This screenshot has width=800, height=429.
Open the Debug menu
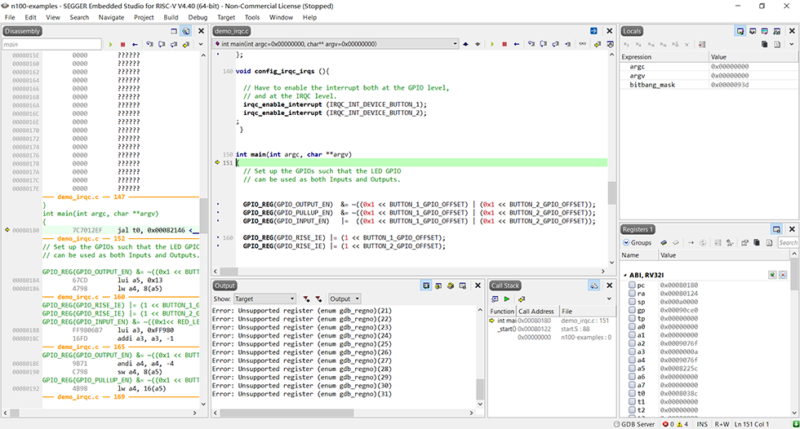click(198, 17)
